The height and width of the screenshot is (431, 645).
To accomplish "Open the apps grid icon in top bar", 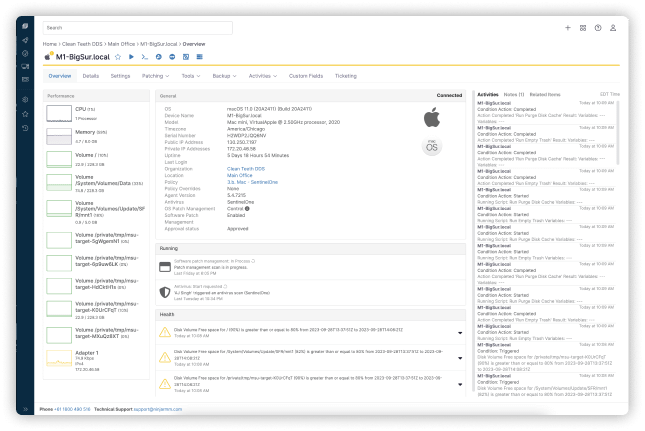I will coord(582,28).
